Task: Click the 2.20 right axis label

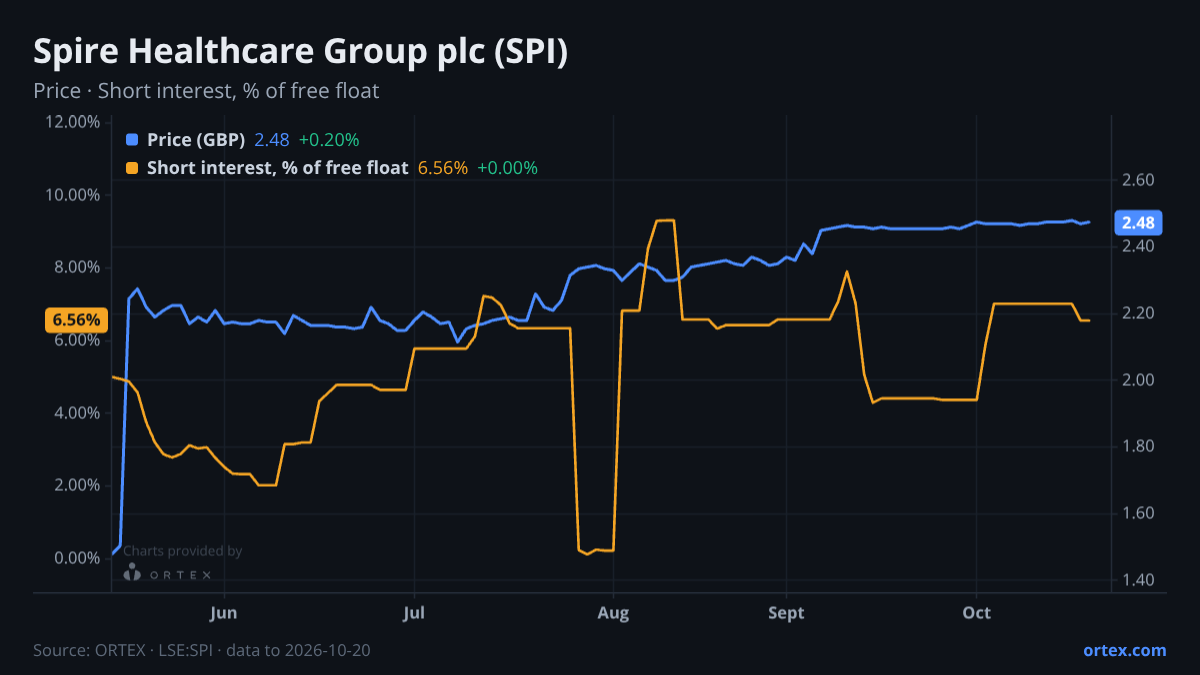Action: (x=1140, y=313)
